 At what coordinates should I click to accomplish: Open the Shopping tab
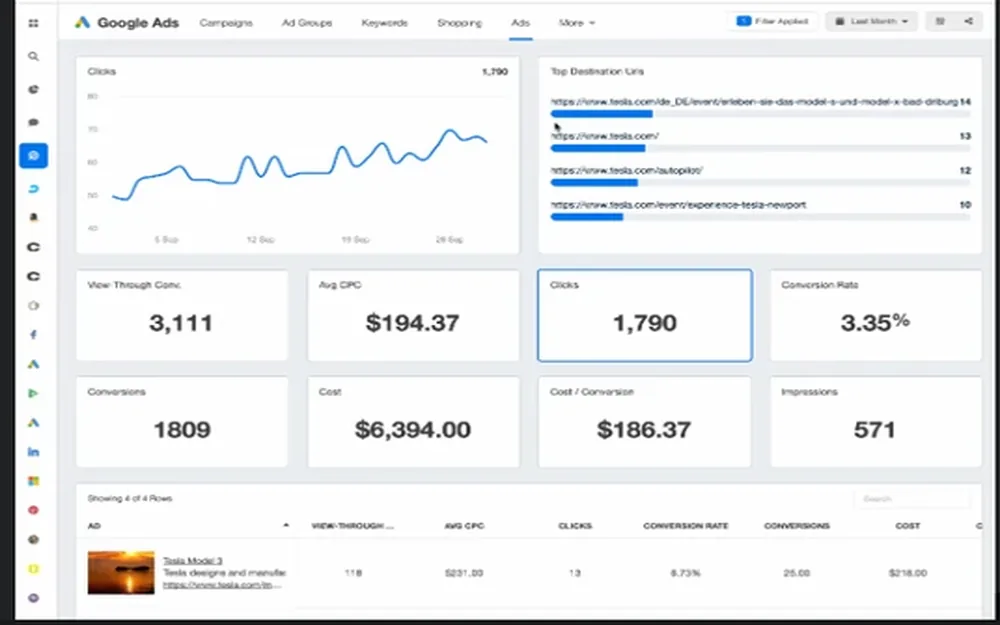coord(459,22)
